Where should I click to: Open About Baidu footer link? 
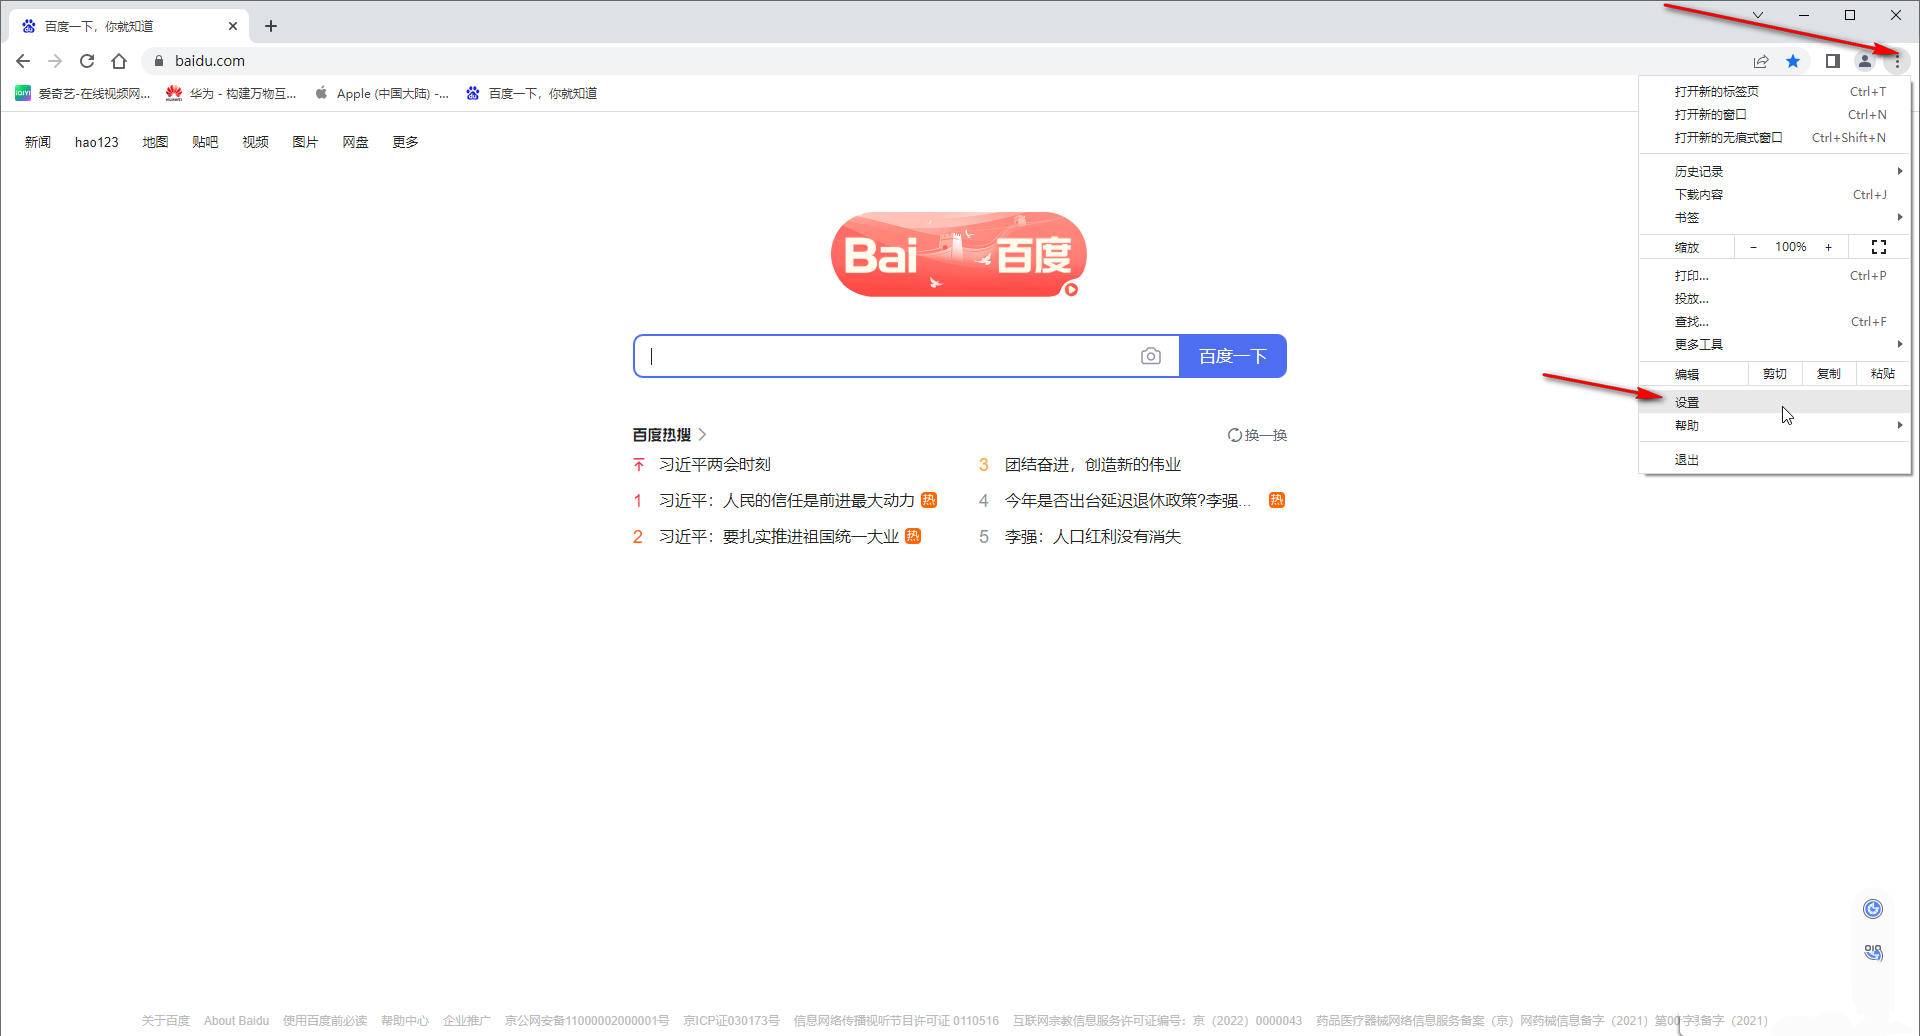coord(237,1021)
